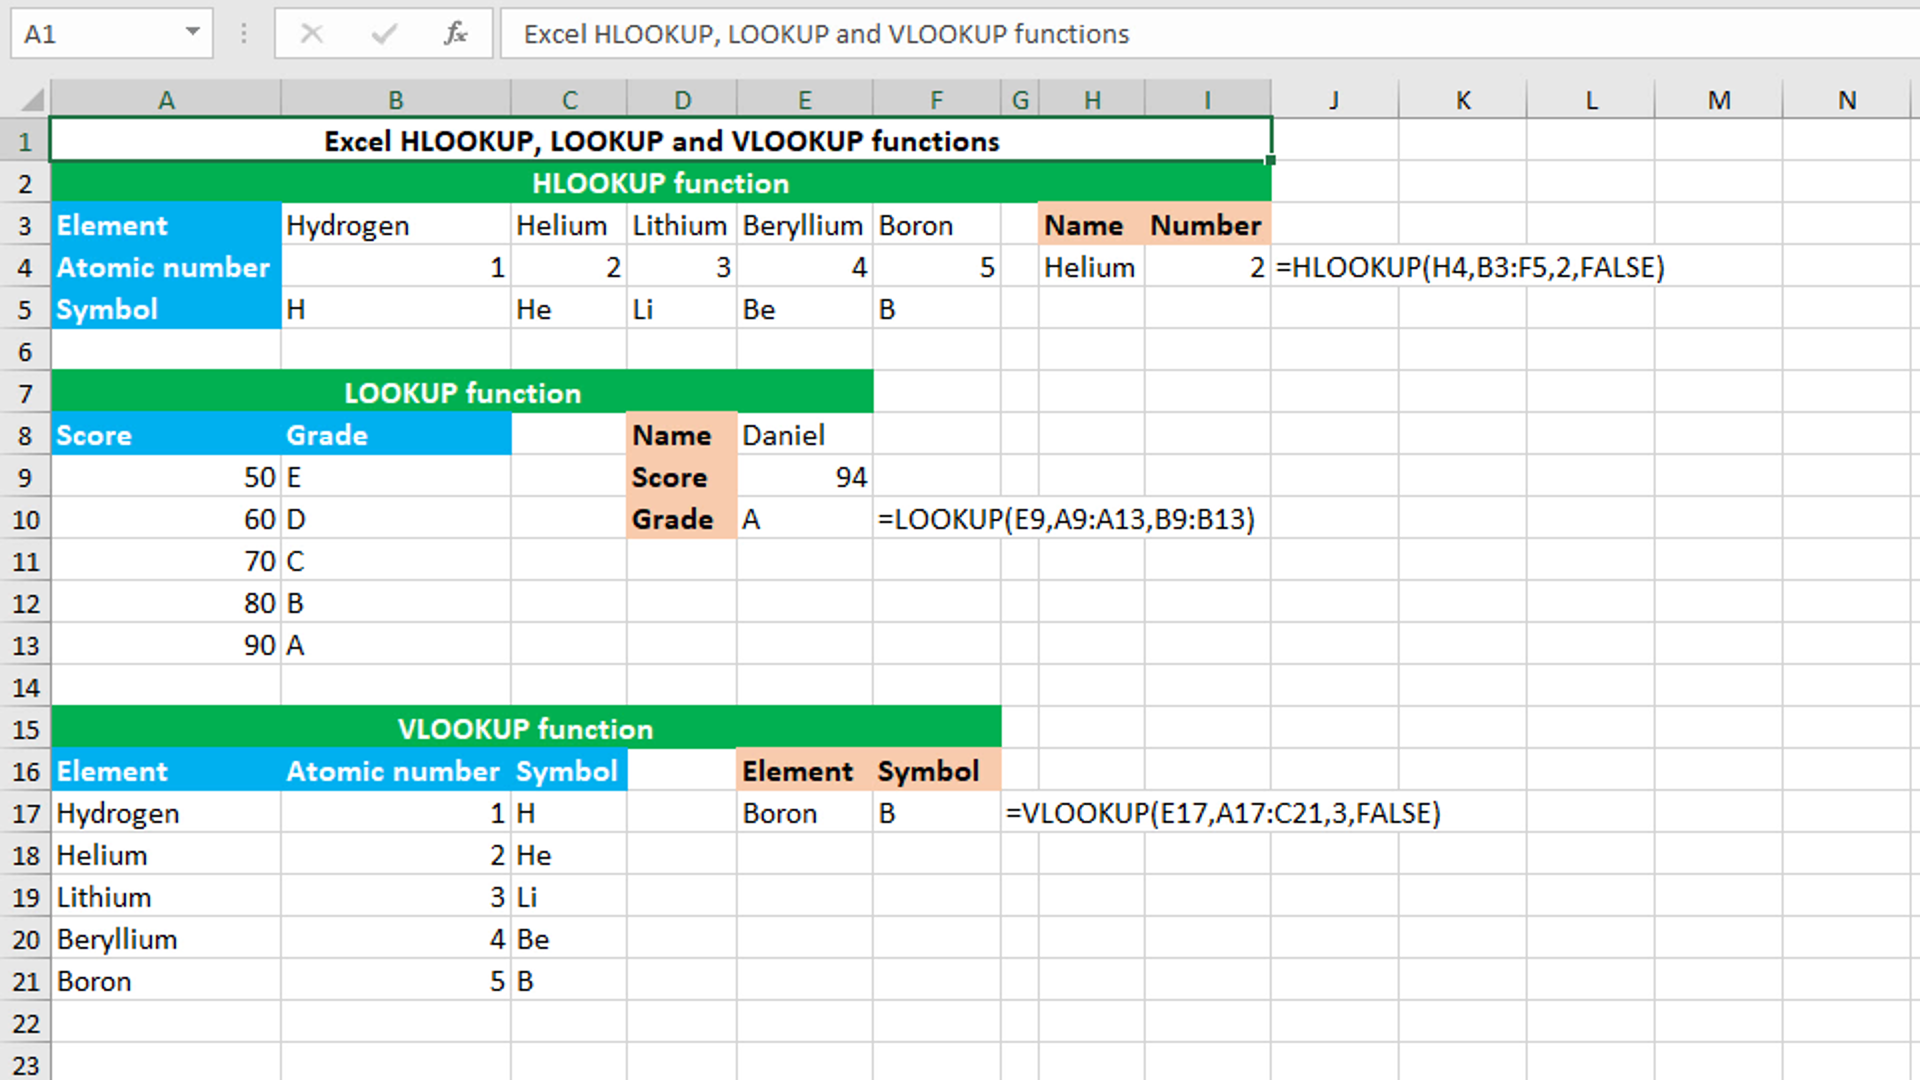The height and width of the screenshot is (1080, 1920).
Task: Open the Name Box dropdown arrow
Action: click(x=192, y=33)
